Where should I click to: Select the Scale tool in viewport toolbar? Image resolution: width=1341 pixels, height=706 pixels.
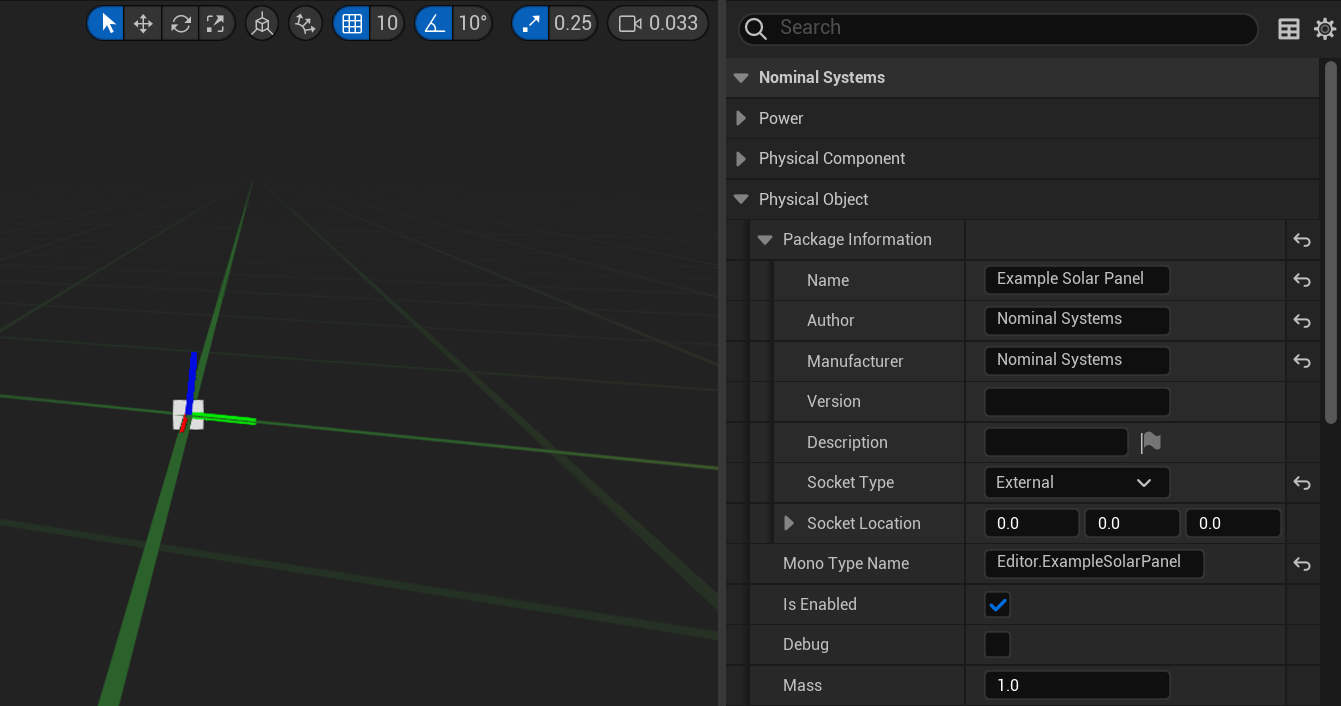point(216,23)
